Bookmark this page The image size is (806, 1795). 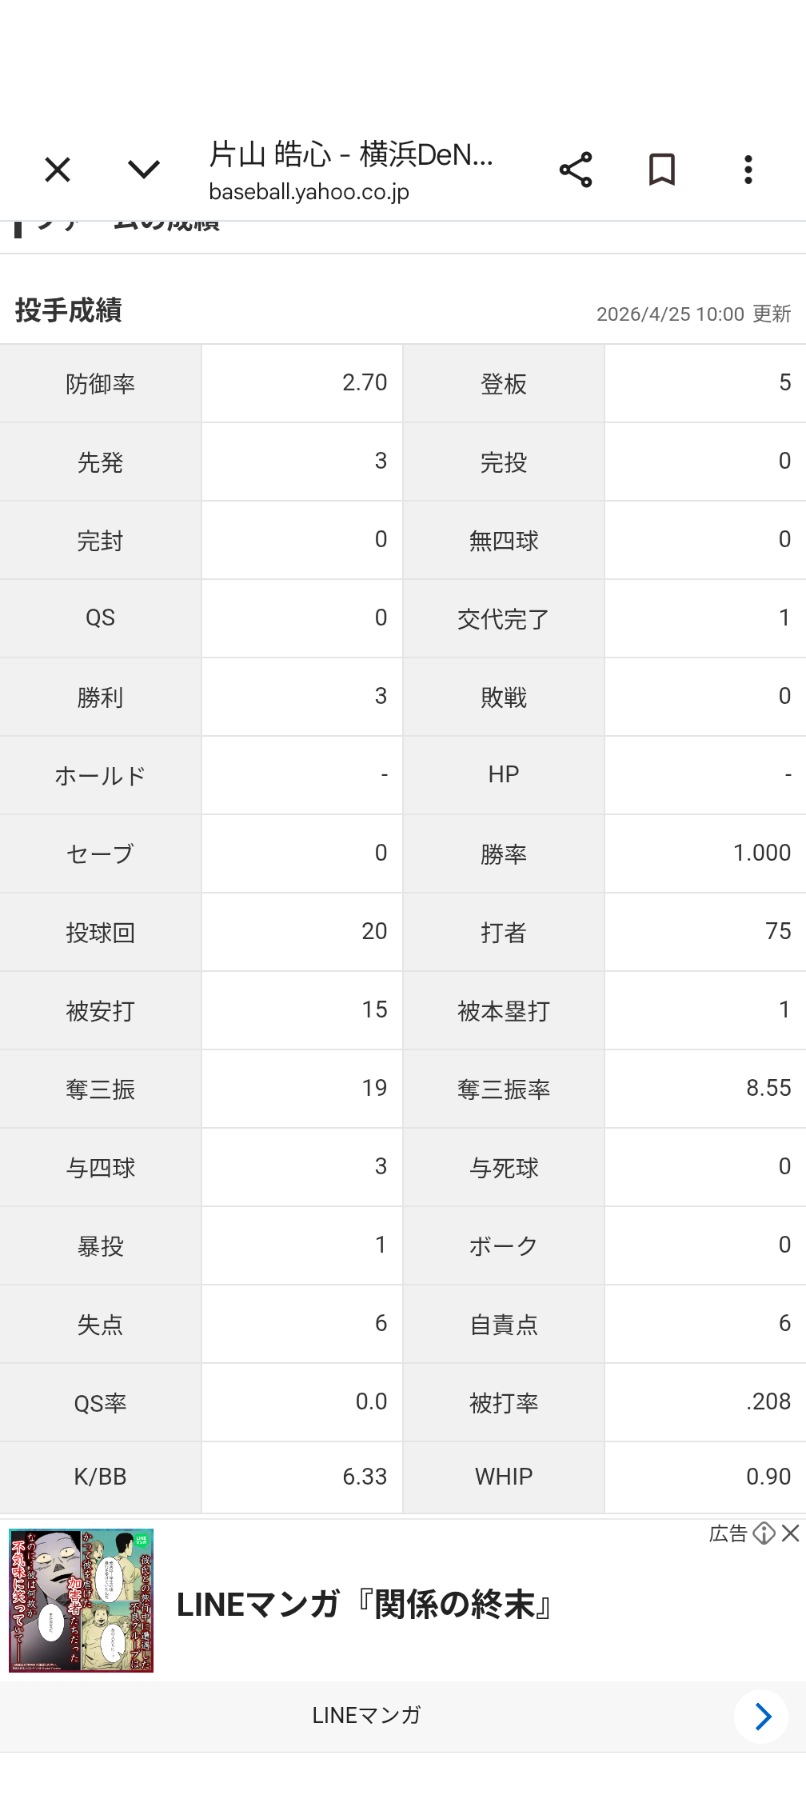(x=661, y=170)
